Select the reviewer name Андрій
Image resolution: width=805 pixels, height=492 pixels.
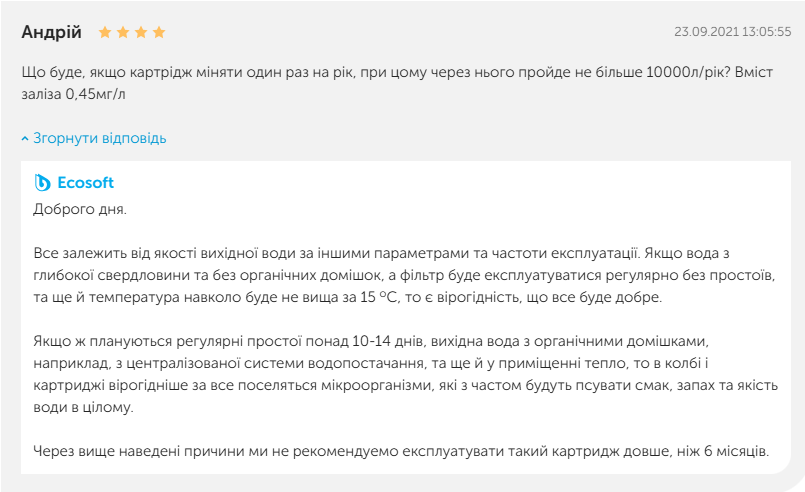[51, 32]
